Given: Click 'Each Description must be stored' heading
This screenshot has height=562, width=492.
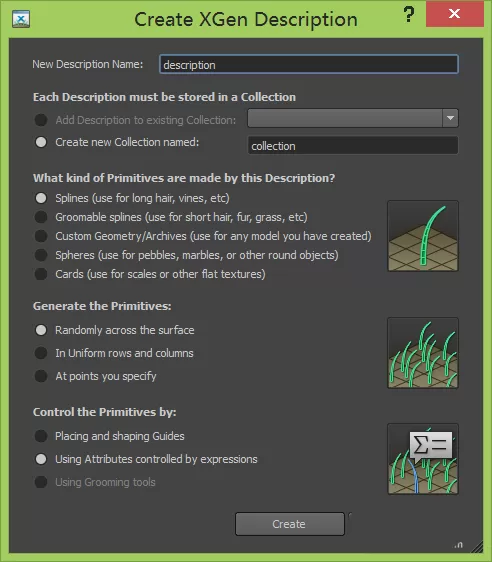Looking at the screenshot, I should 164,97.
